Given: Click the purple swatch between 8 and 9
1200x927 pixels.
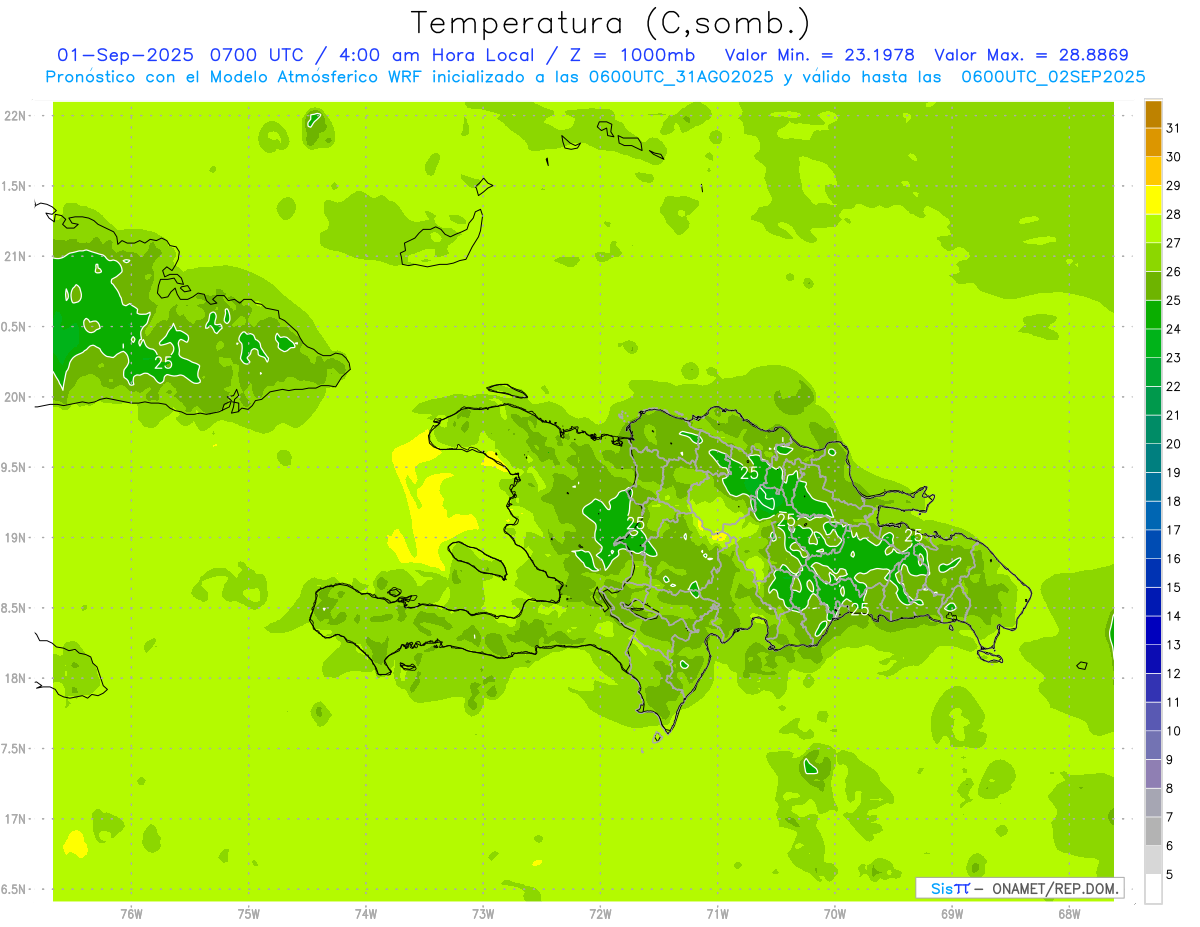Looking at the screenshot, I should click(1153, 774).
